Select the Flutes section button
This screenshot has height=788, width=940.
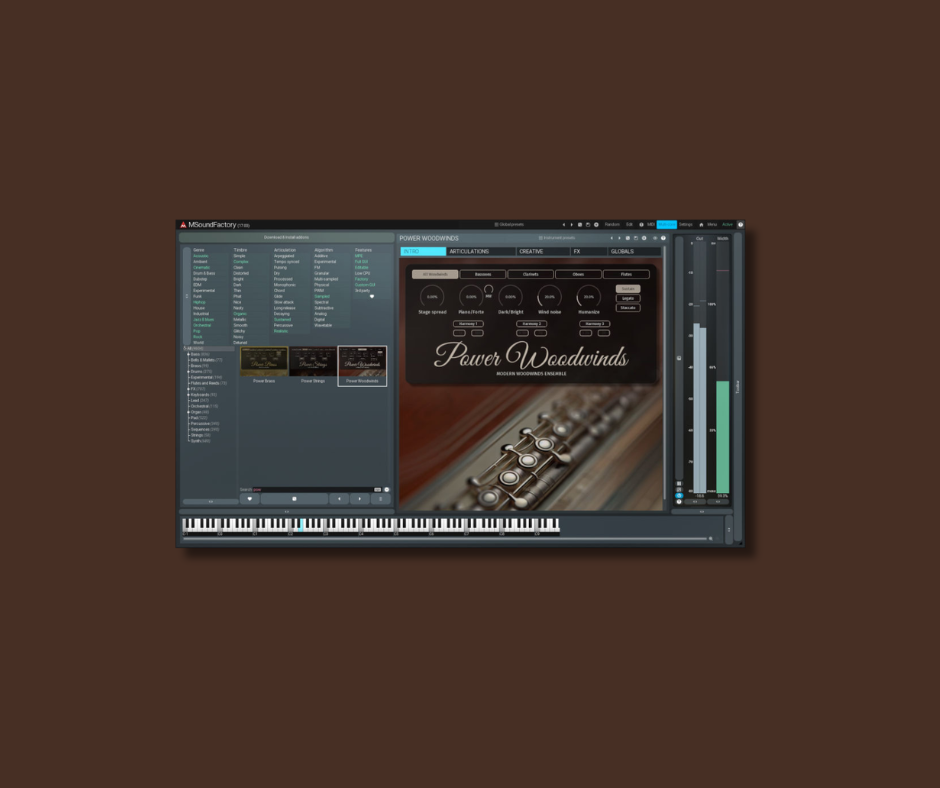coord(626,274)
